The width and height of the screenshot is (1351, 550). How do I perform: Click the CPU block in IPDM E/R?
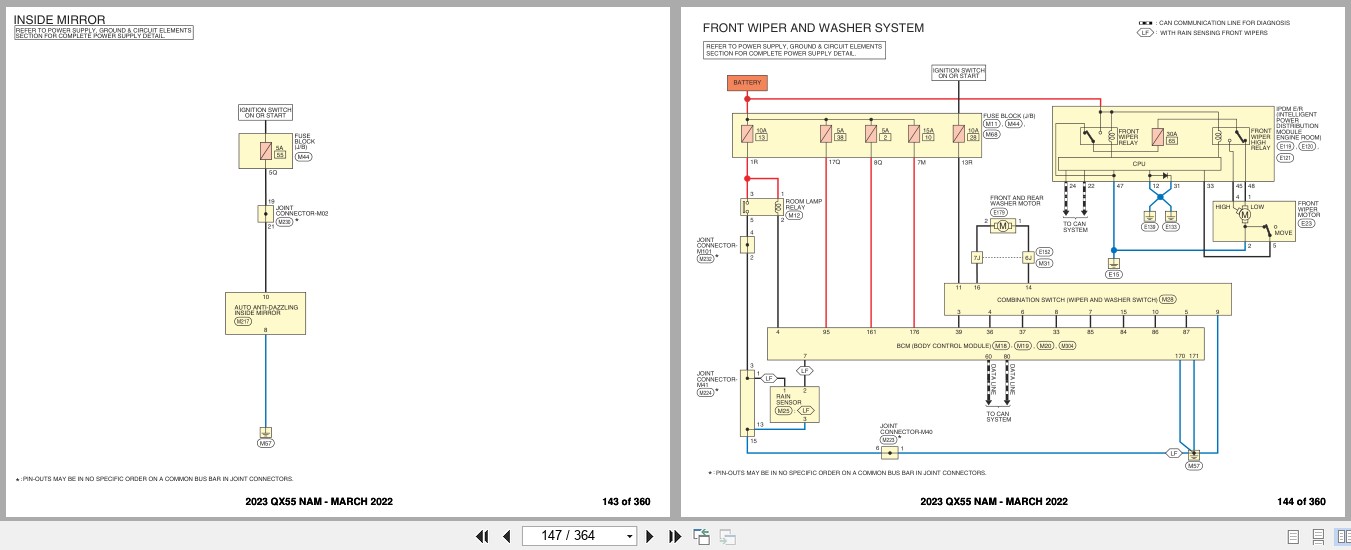coord(1138,163)
